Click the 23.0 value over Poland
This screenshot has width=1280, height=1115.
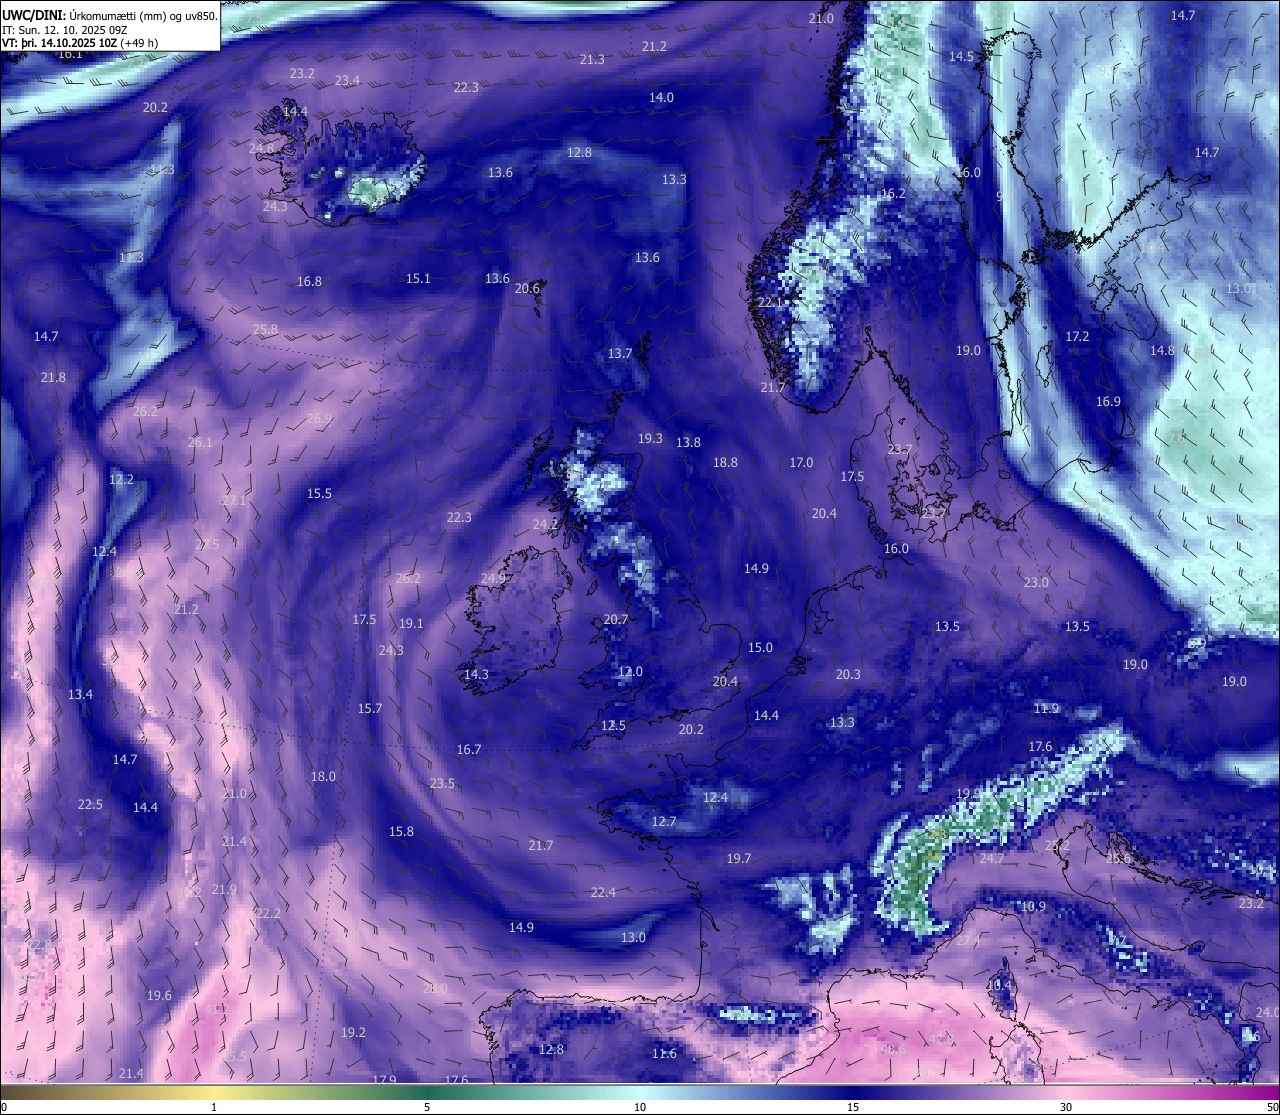click(1036, 583)
